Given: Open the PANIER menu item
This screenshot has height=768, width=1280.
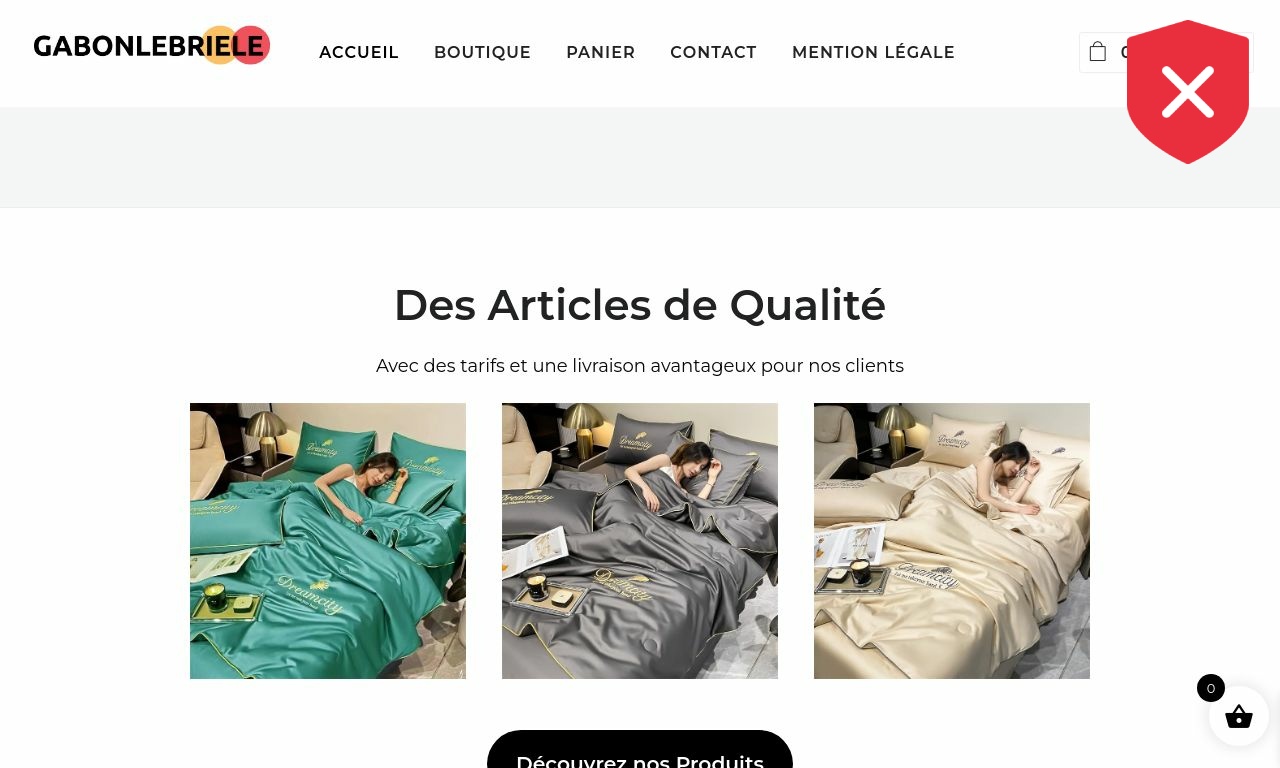Looking at the screenshot, I should tap(600, 52).
